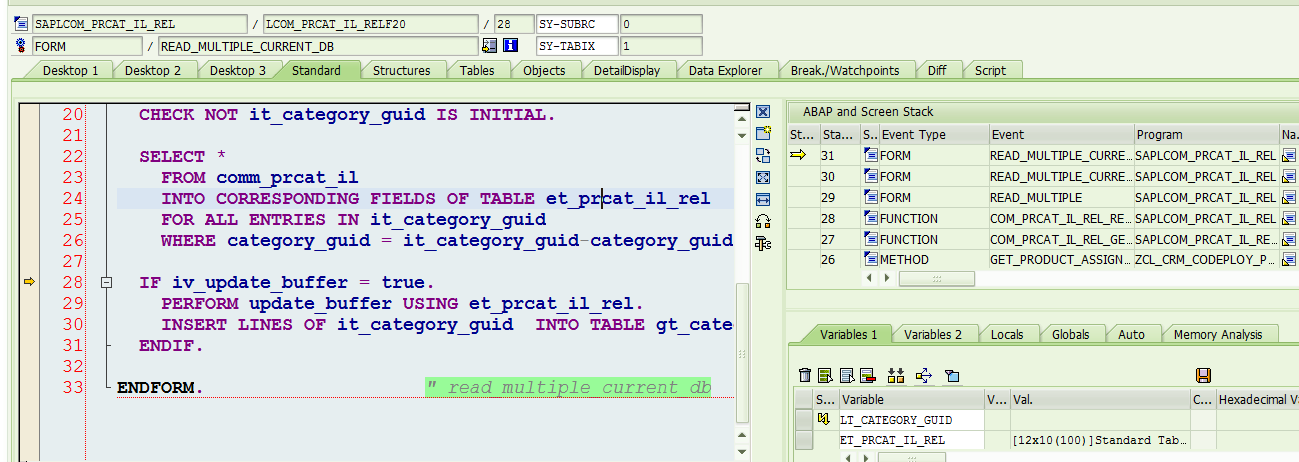Select the READ_MULTIPLE event at level 29

click(1060, 197)
